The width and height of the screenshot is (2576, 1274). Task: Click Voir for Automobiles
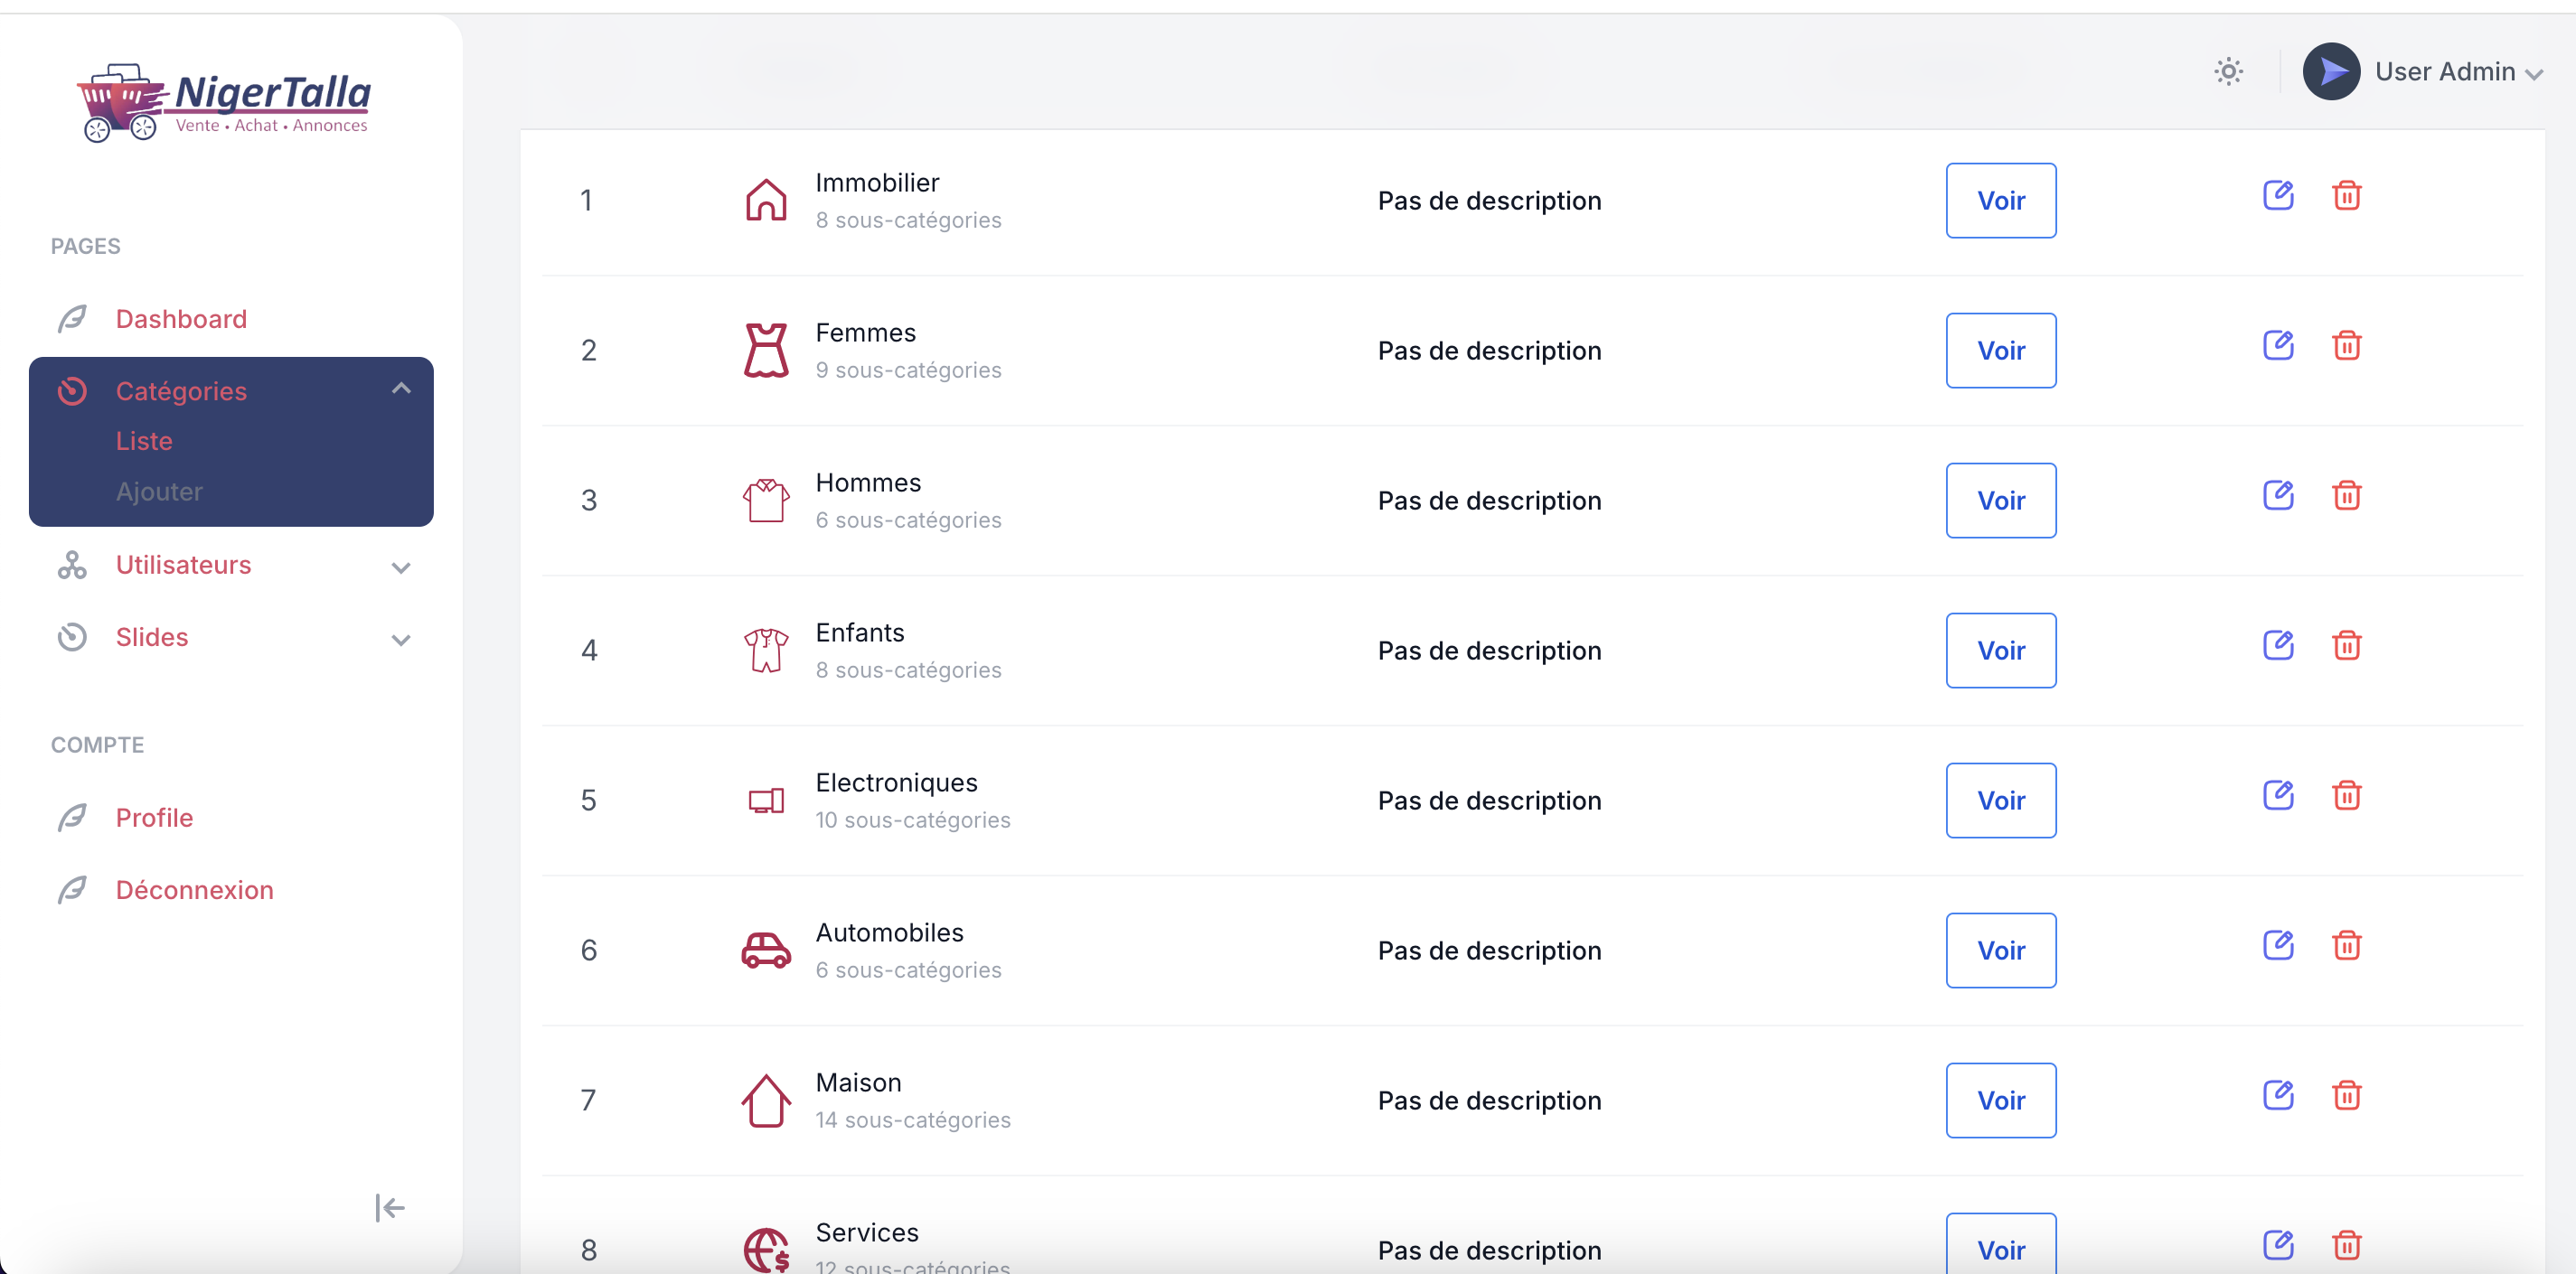pos(2001,950)
